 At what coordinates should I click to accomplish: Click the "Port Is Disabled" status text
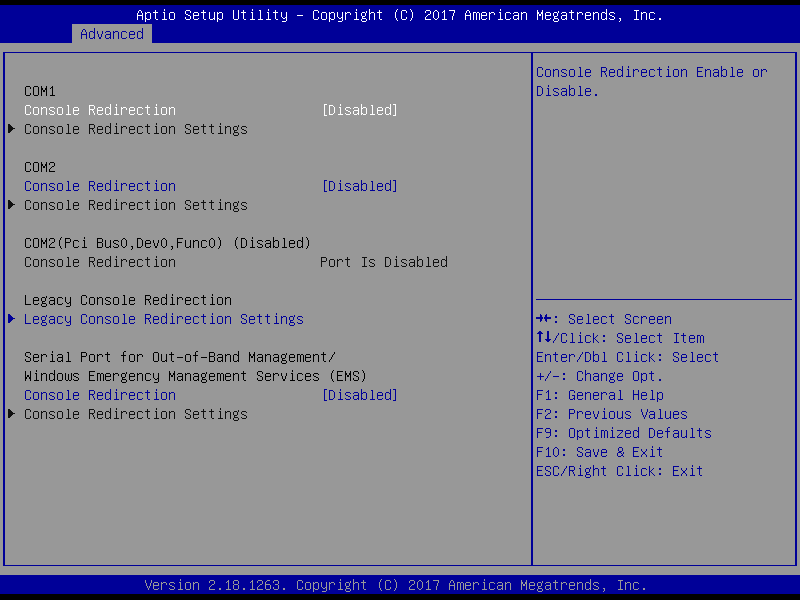point(383,262)
